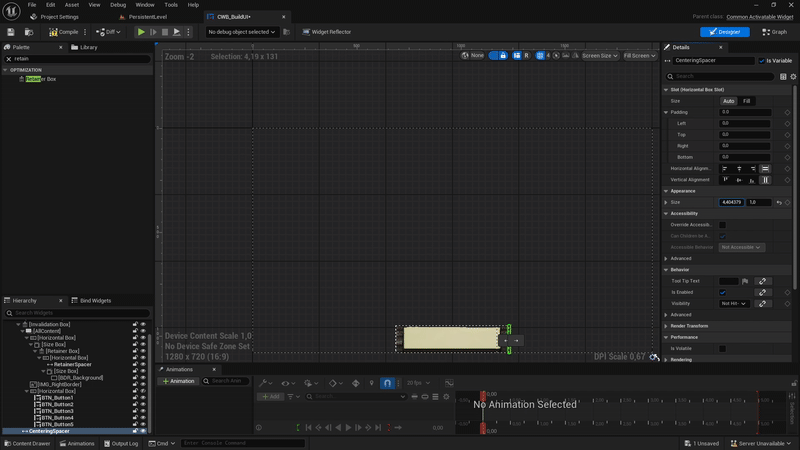The width and height of the screenshot is (800, 450).
Task: Switch to the Graph view
Action: (776, 32)
